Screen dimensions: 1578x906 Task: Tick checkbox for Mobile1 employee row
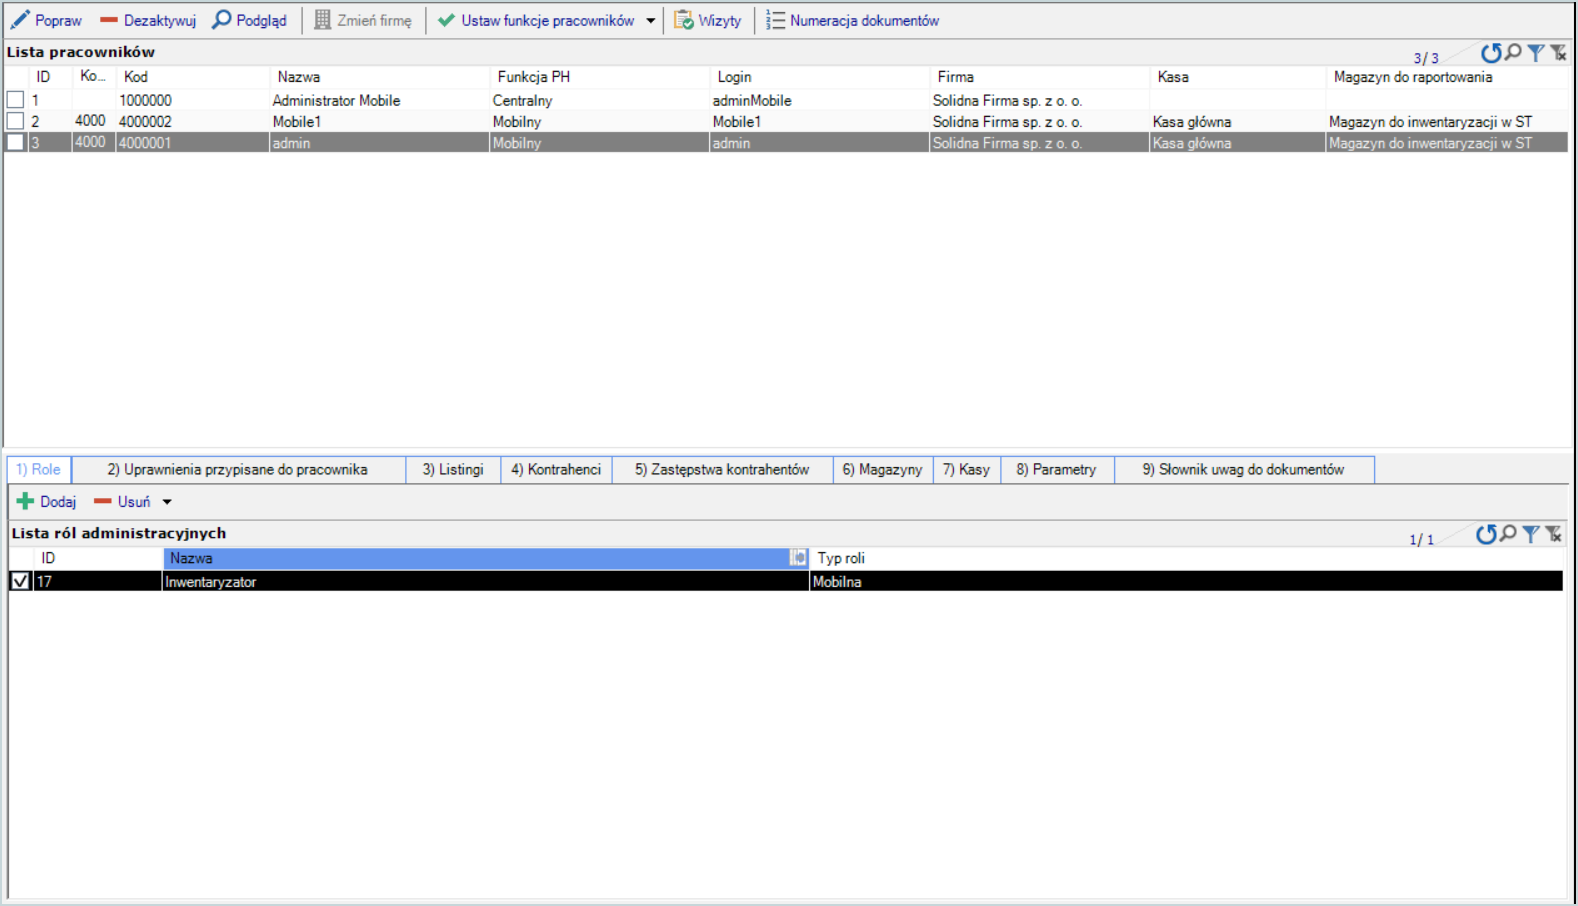(x=15, y=121)
